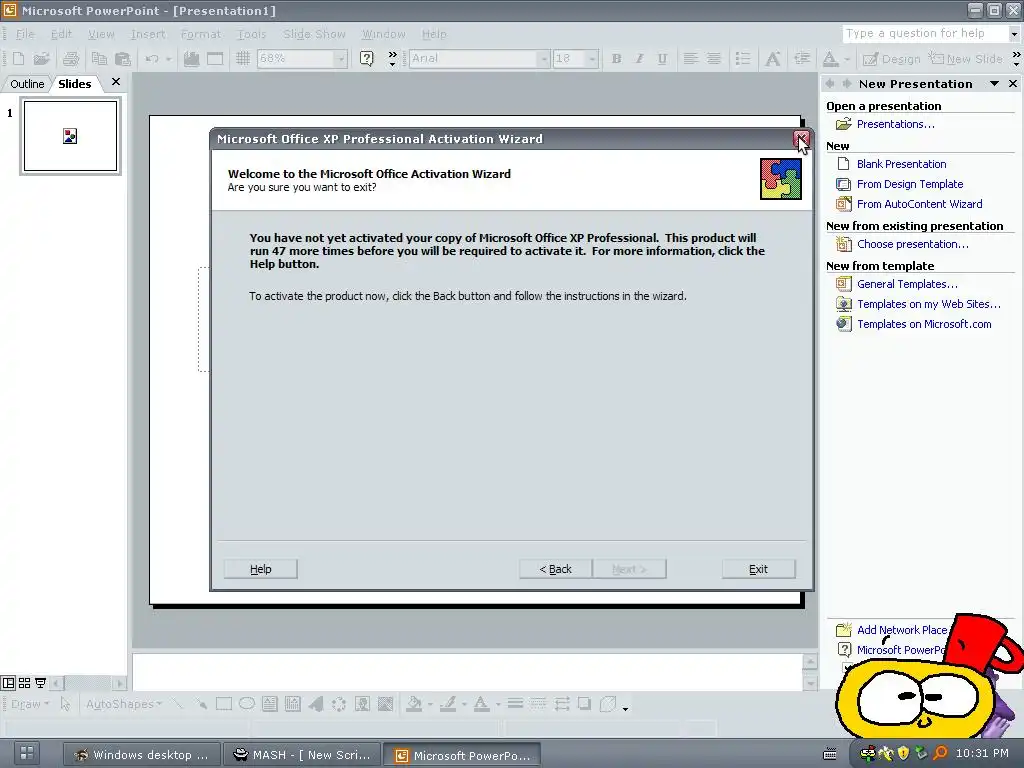Image resolution: width=1024 pixels, height=768 pixels.
Task: Click the Font Color A on Drawing toolbar
Action: 481,704
